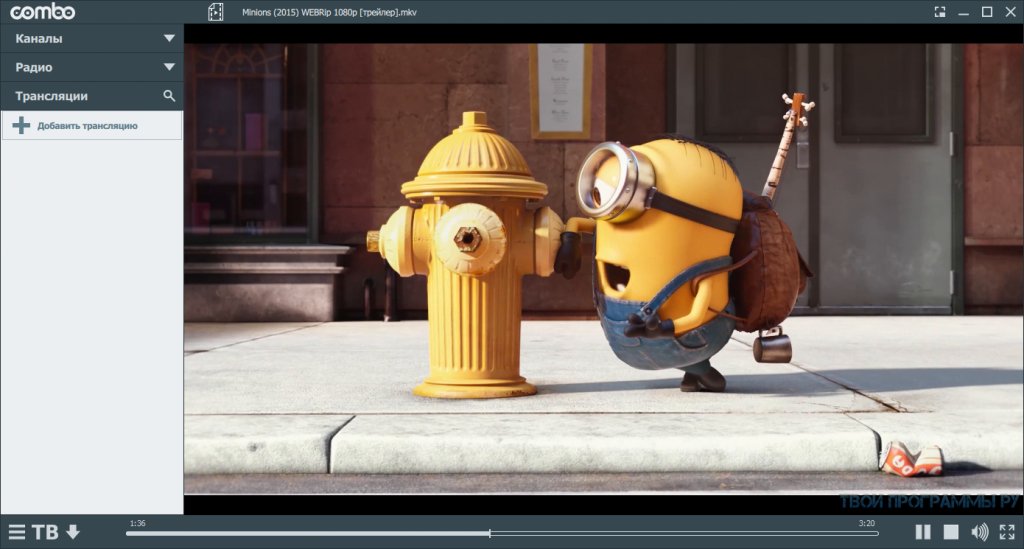Expand the Радио dropdown arrow

click(x=169, y=67)
